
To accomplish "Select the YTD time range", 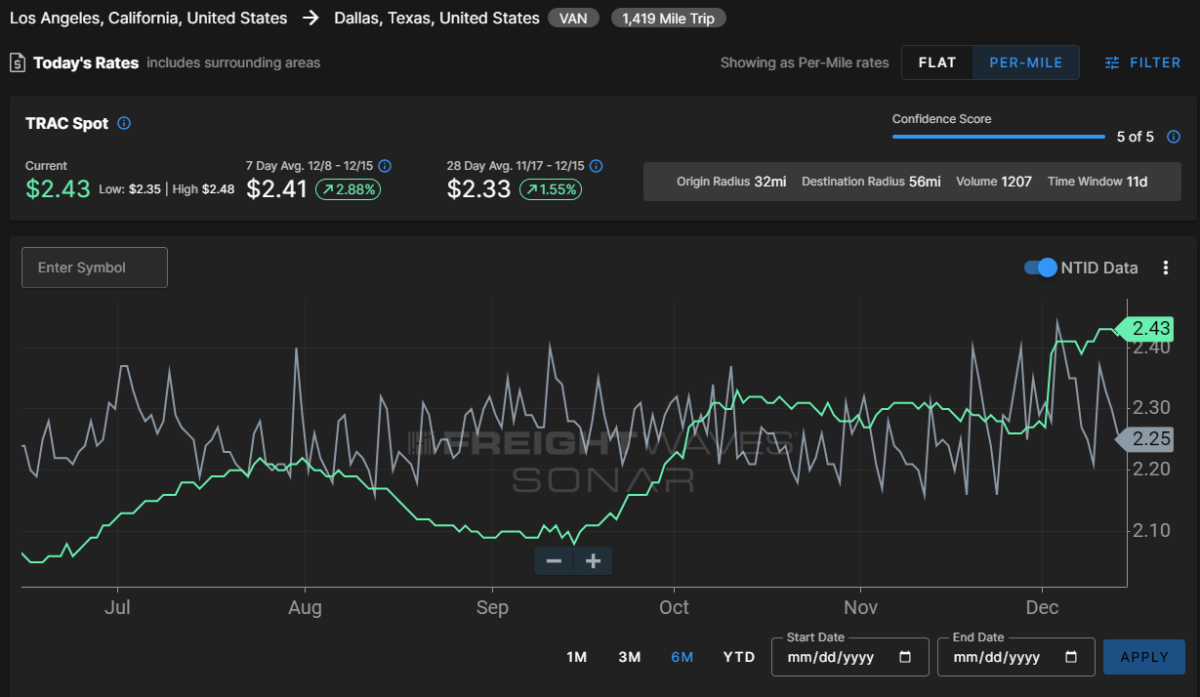I will [x=739, y=657].
